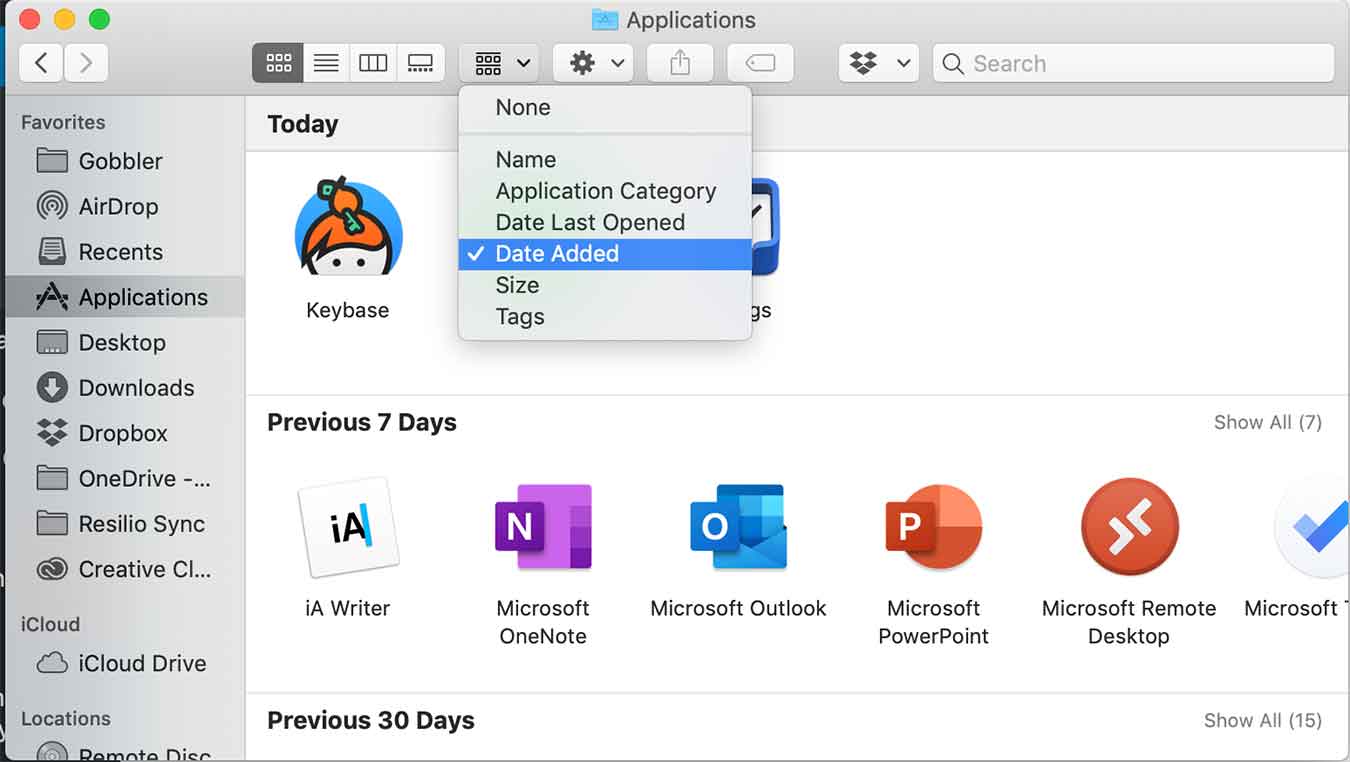Select the Name grouping option
Screen dimensions: 1350x762
click(x=526, y=159)
